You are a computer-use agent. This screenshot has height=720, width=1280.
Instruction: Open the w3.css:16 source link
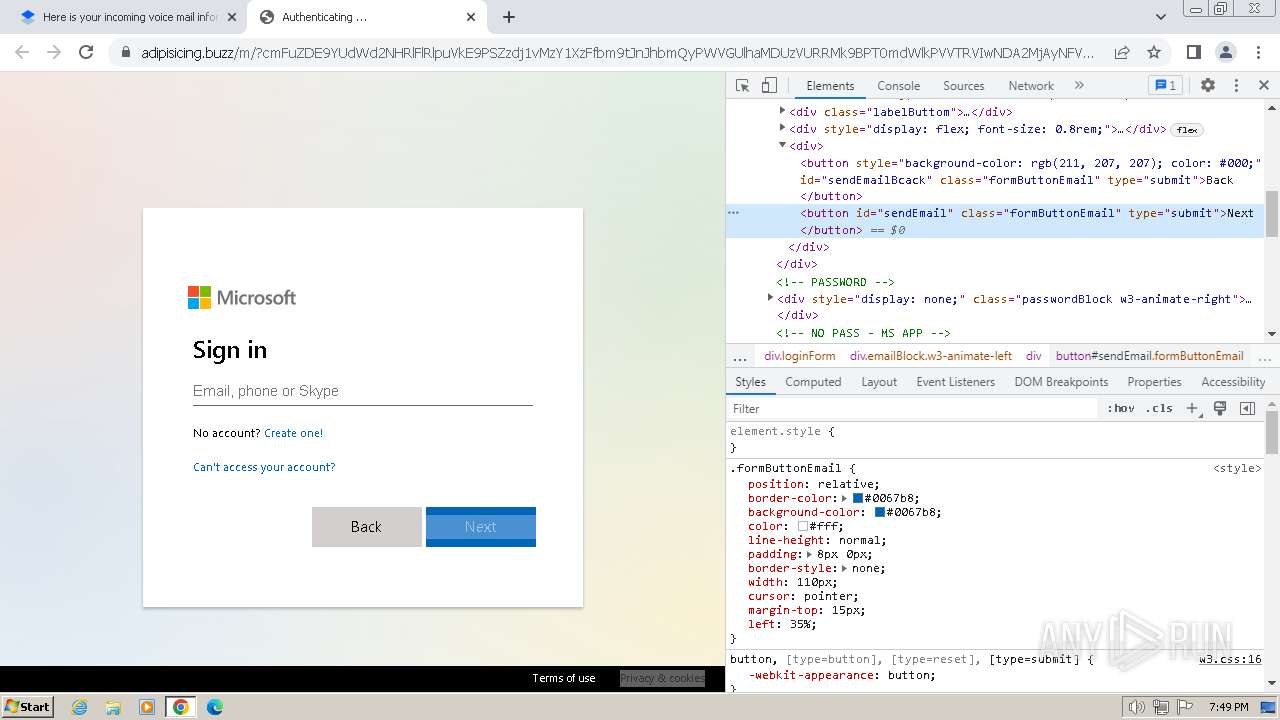1230,659
